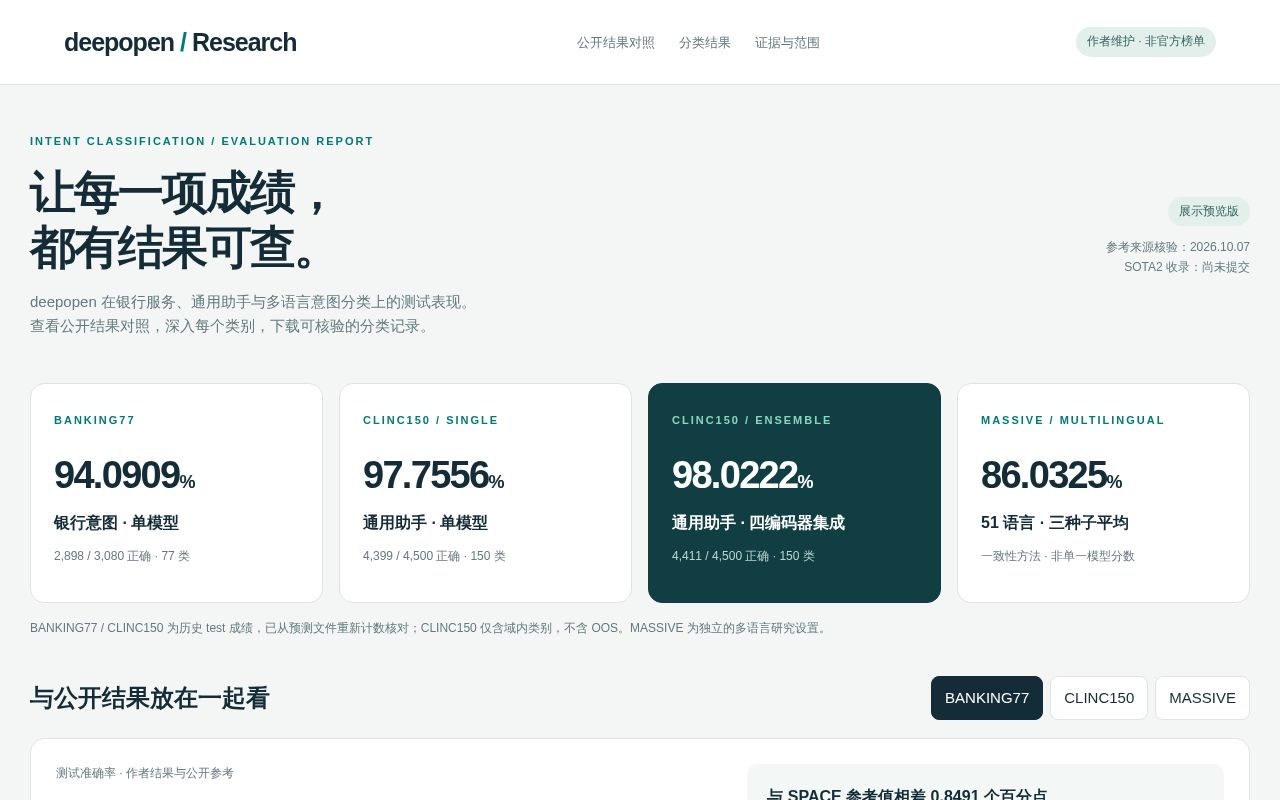Image resolution: width=1280 pixels, height=800 pixels.
Task: Select the CLINC150 / ENSEMBLE dark card
Action: pyautogui.click(x=794, y=493)
